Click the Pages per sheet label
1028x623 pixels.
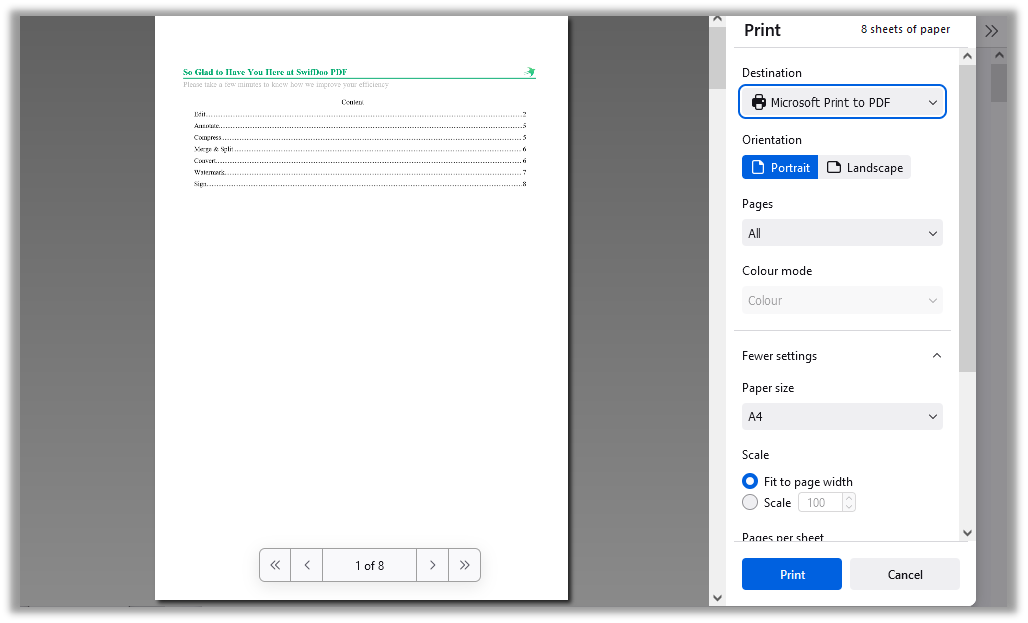pyautogui.click(x=783, y=537)
